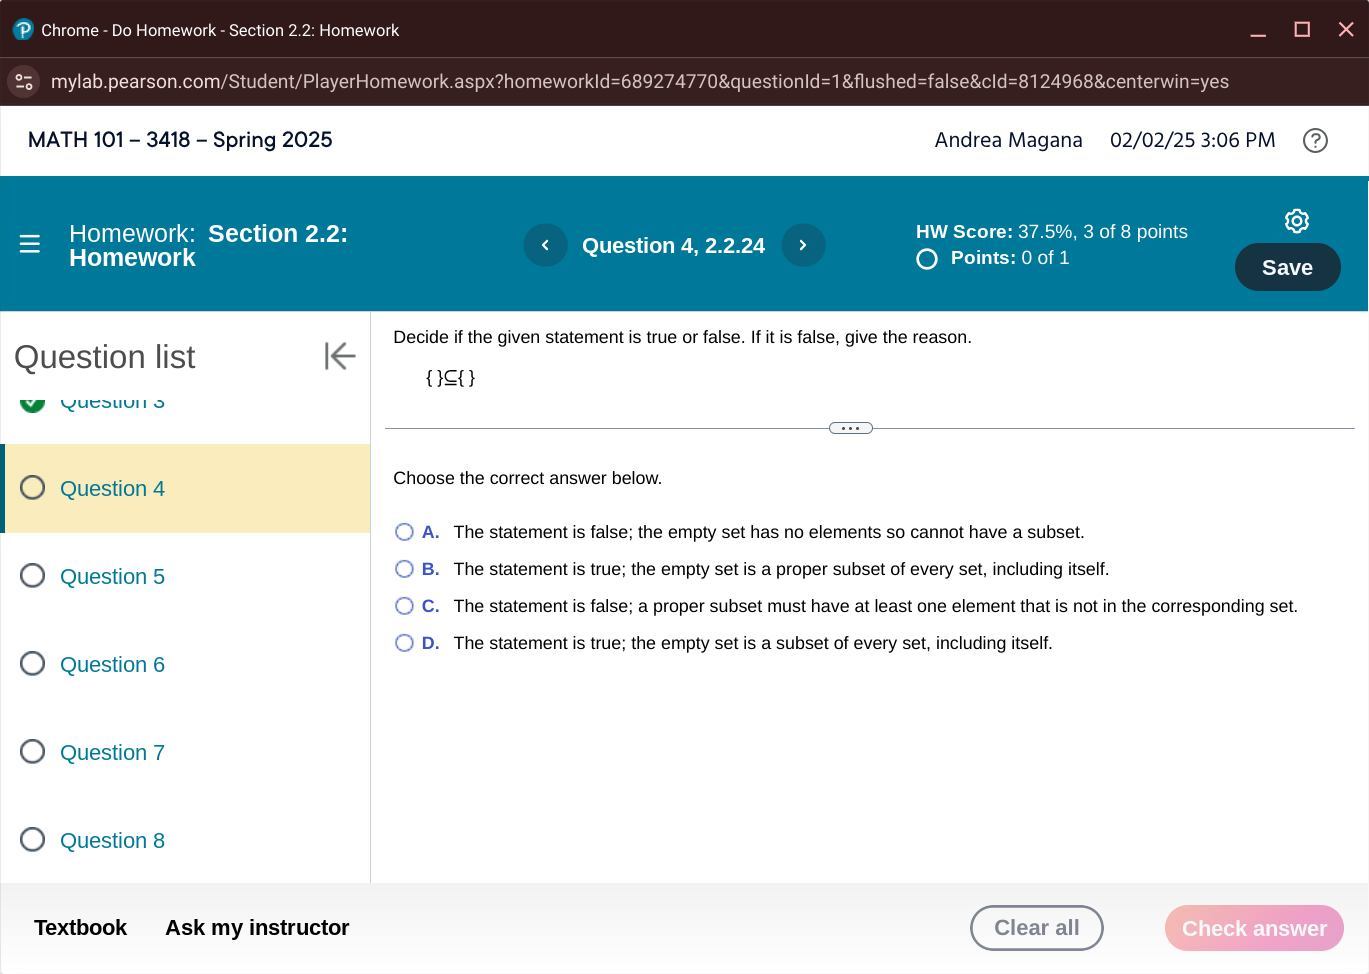Switch to Question 8 in the sidebar
Image resolution: width=1369 pixels, height=974 pixels.
point(112,840)
